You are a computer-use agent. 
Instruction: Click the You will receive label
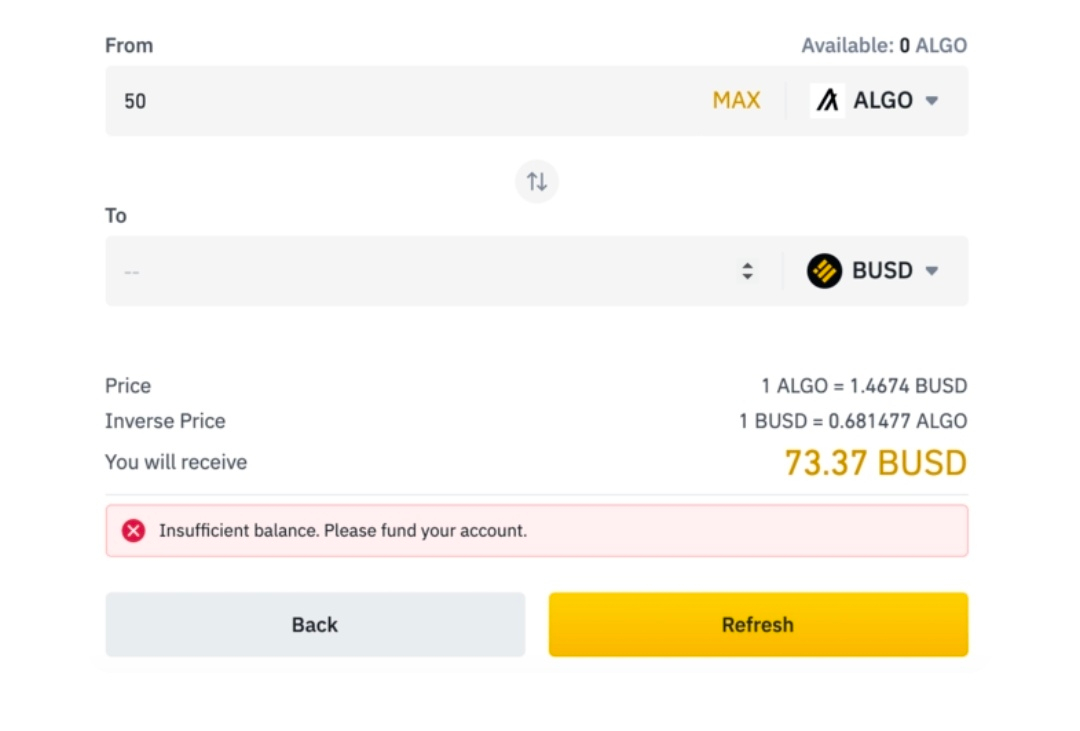[x=176, y=462]
